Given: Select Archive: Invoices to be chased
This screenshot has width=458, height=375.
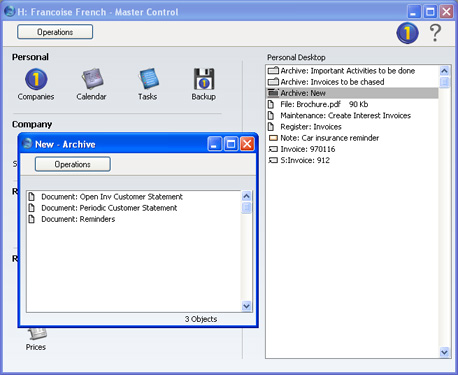Looking at the screenshot, I should click(x=352, y=82).
